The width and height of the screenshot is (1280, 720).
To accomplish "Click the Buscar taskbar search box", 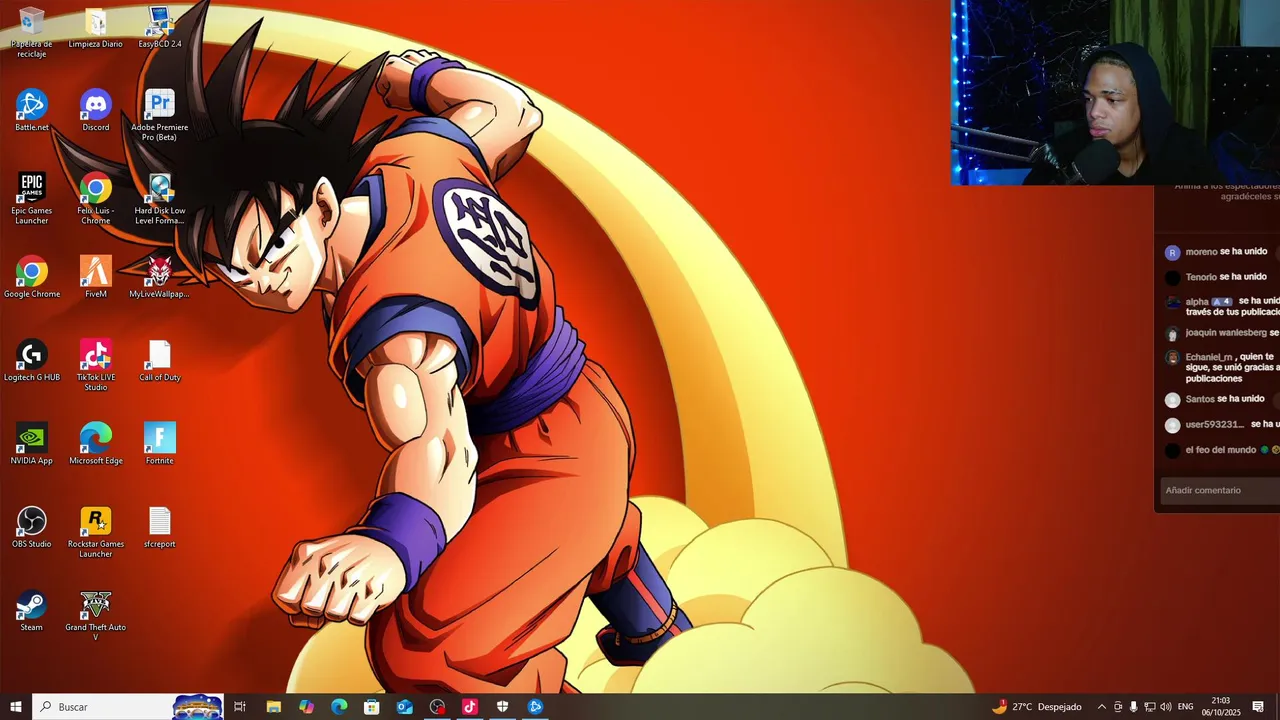I will tap(128, 707).
